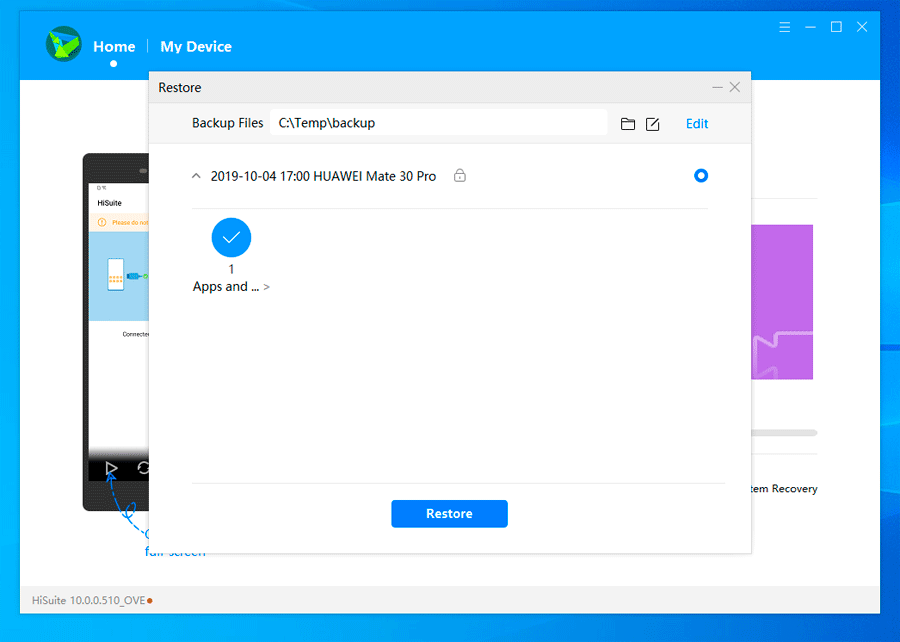The image size is (900, 642).
Task: Click the storage progress bar at right
Action: click(x=784, y=433)
